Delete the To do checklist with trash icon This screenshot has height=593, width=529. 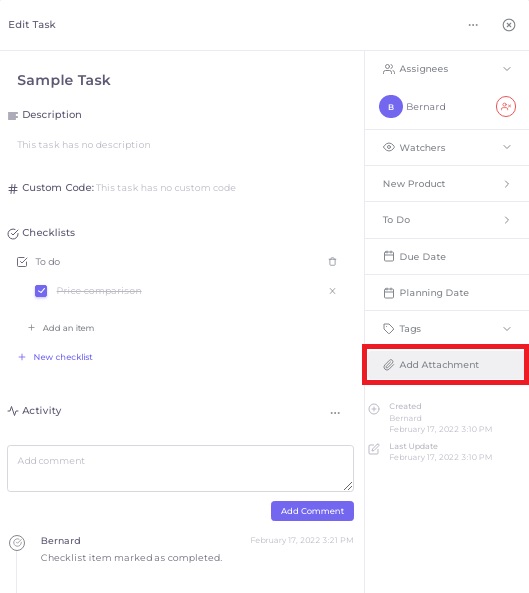pos(332,262)
